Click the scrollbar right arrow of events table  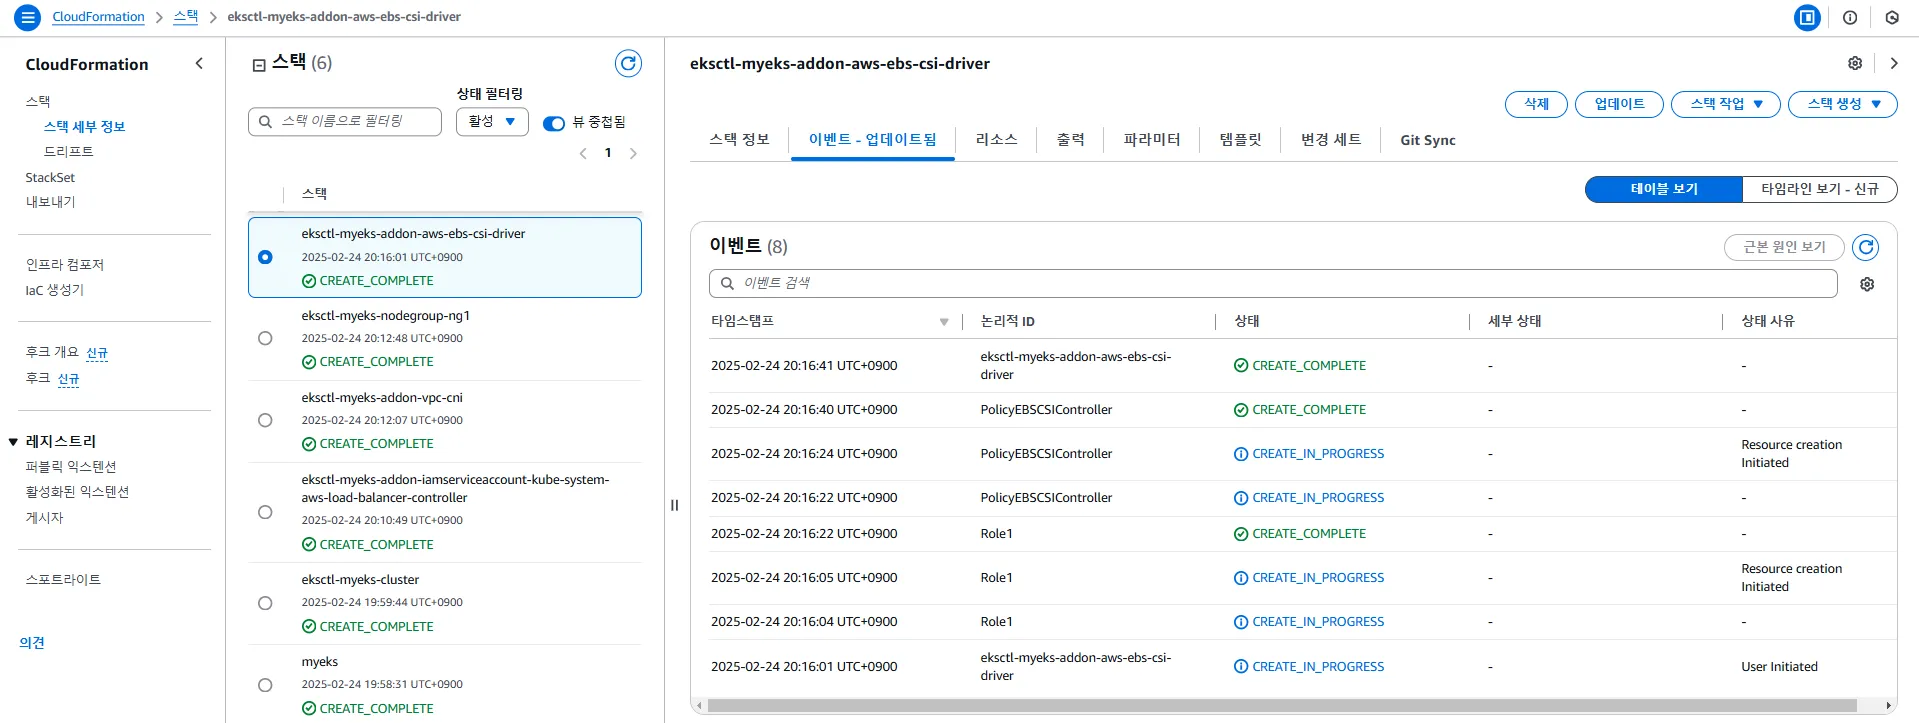1888,706
